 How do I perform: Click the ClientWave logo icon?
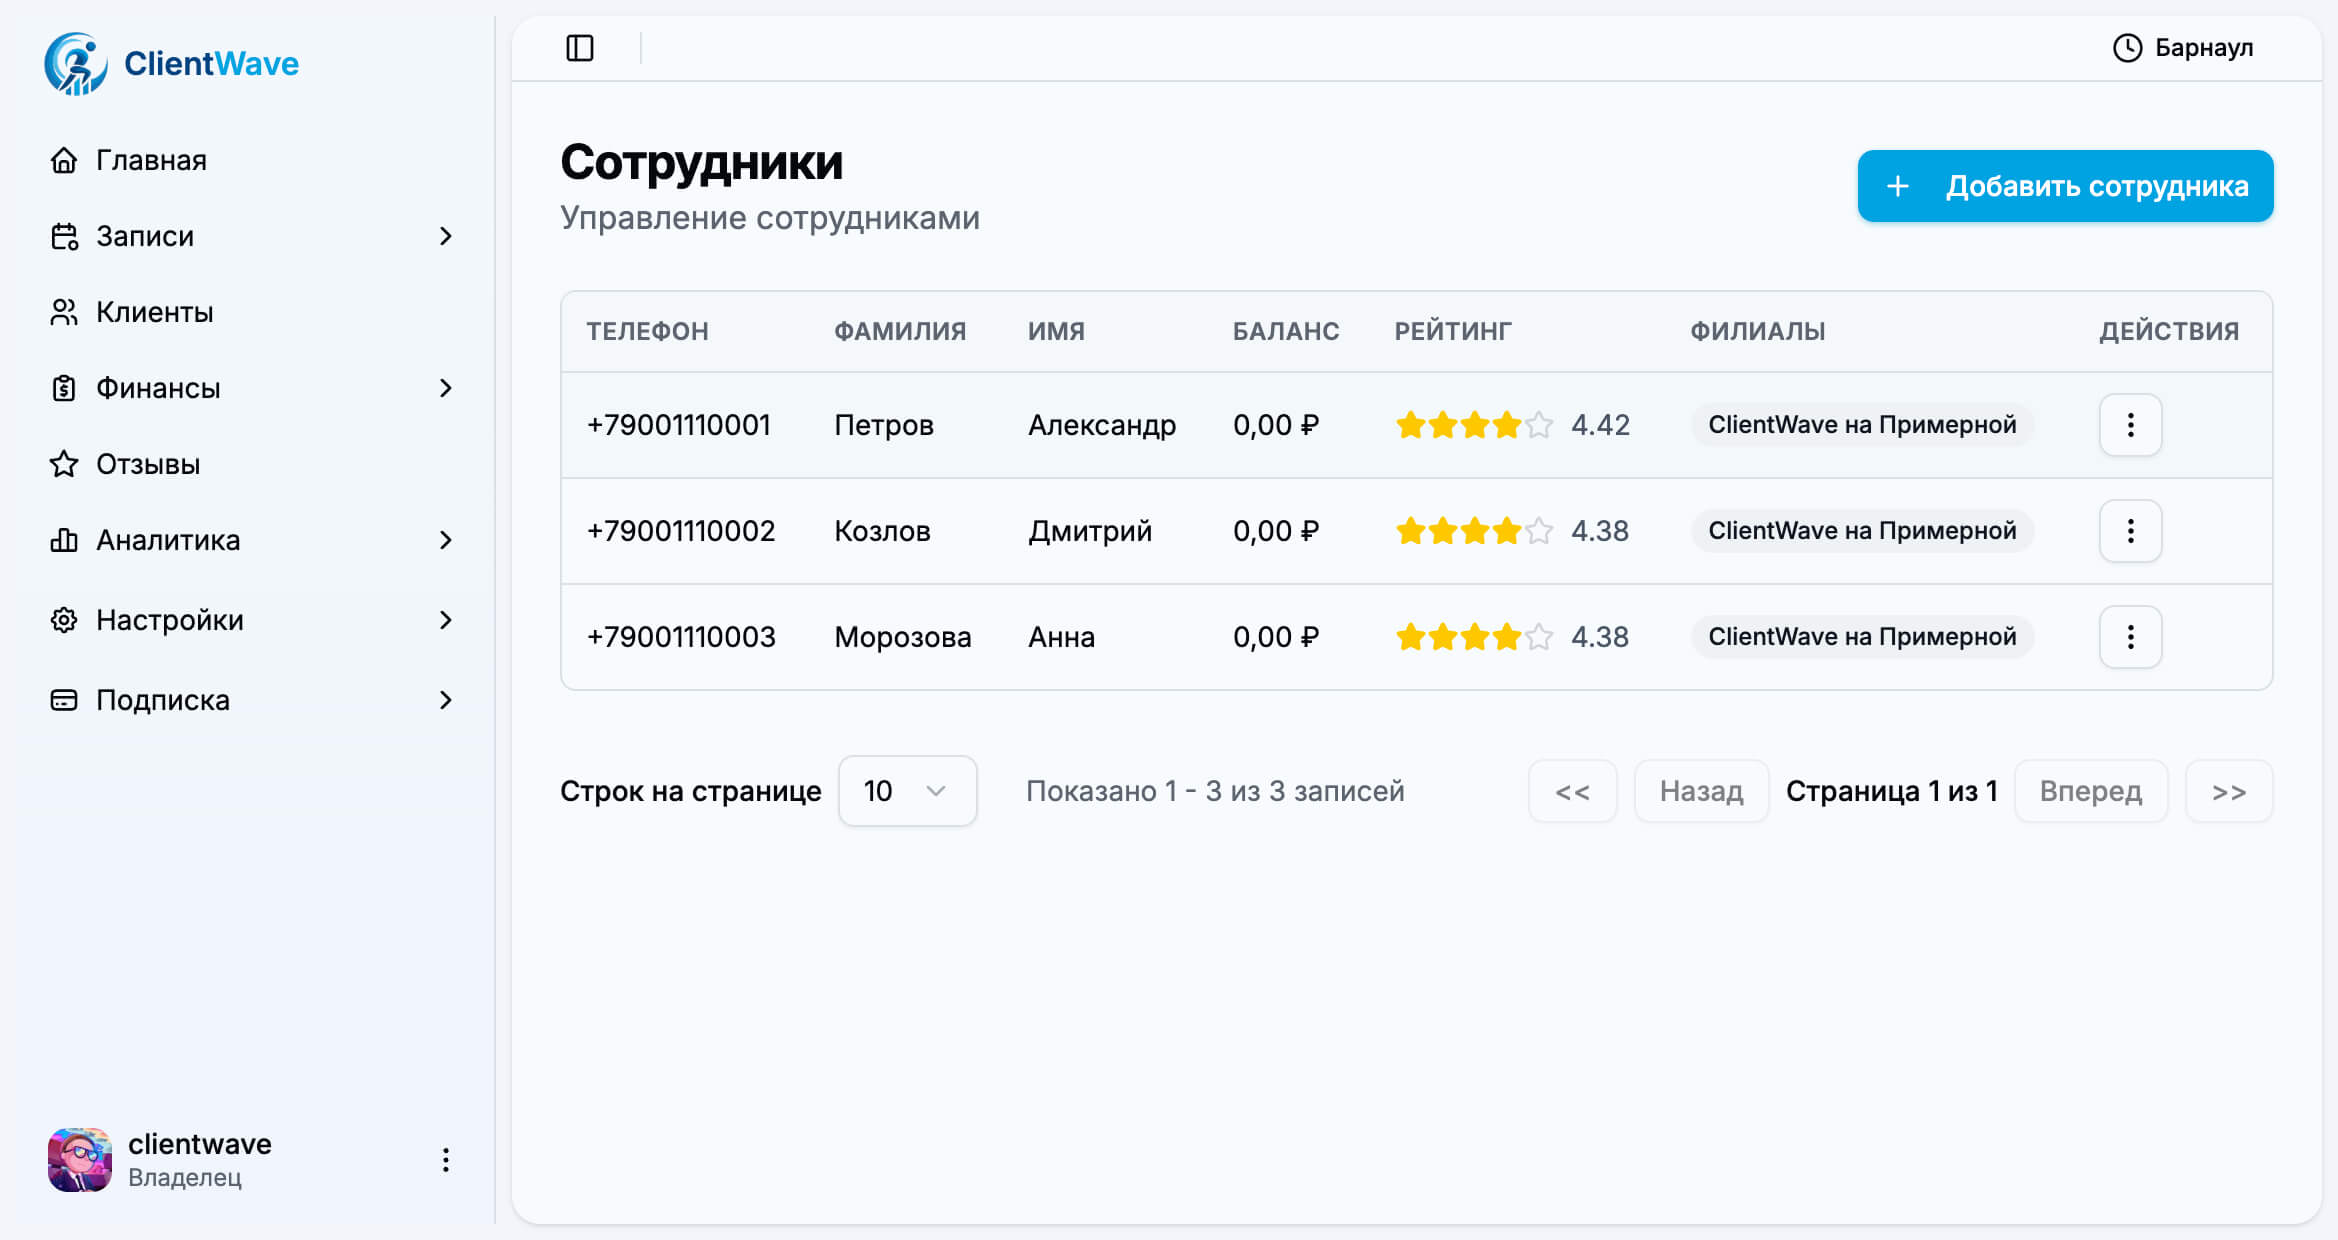point(75,62)
